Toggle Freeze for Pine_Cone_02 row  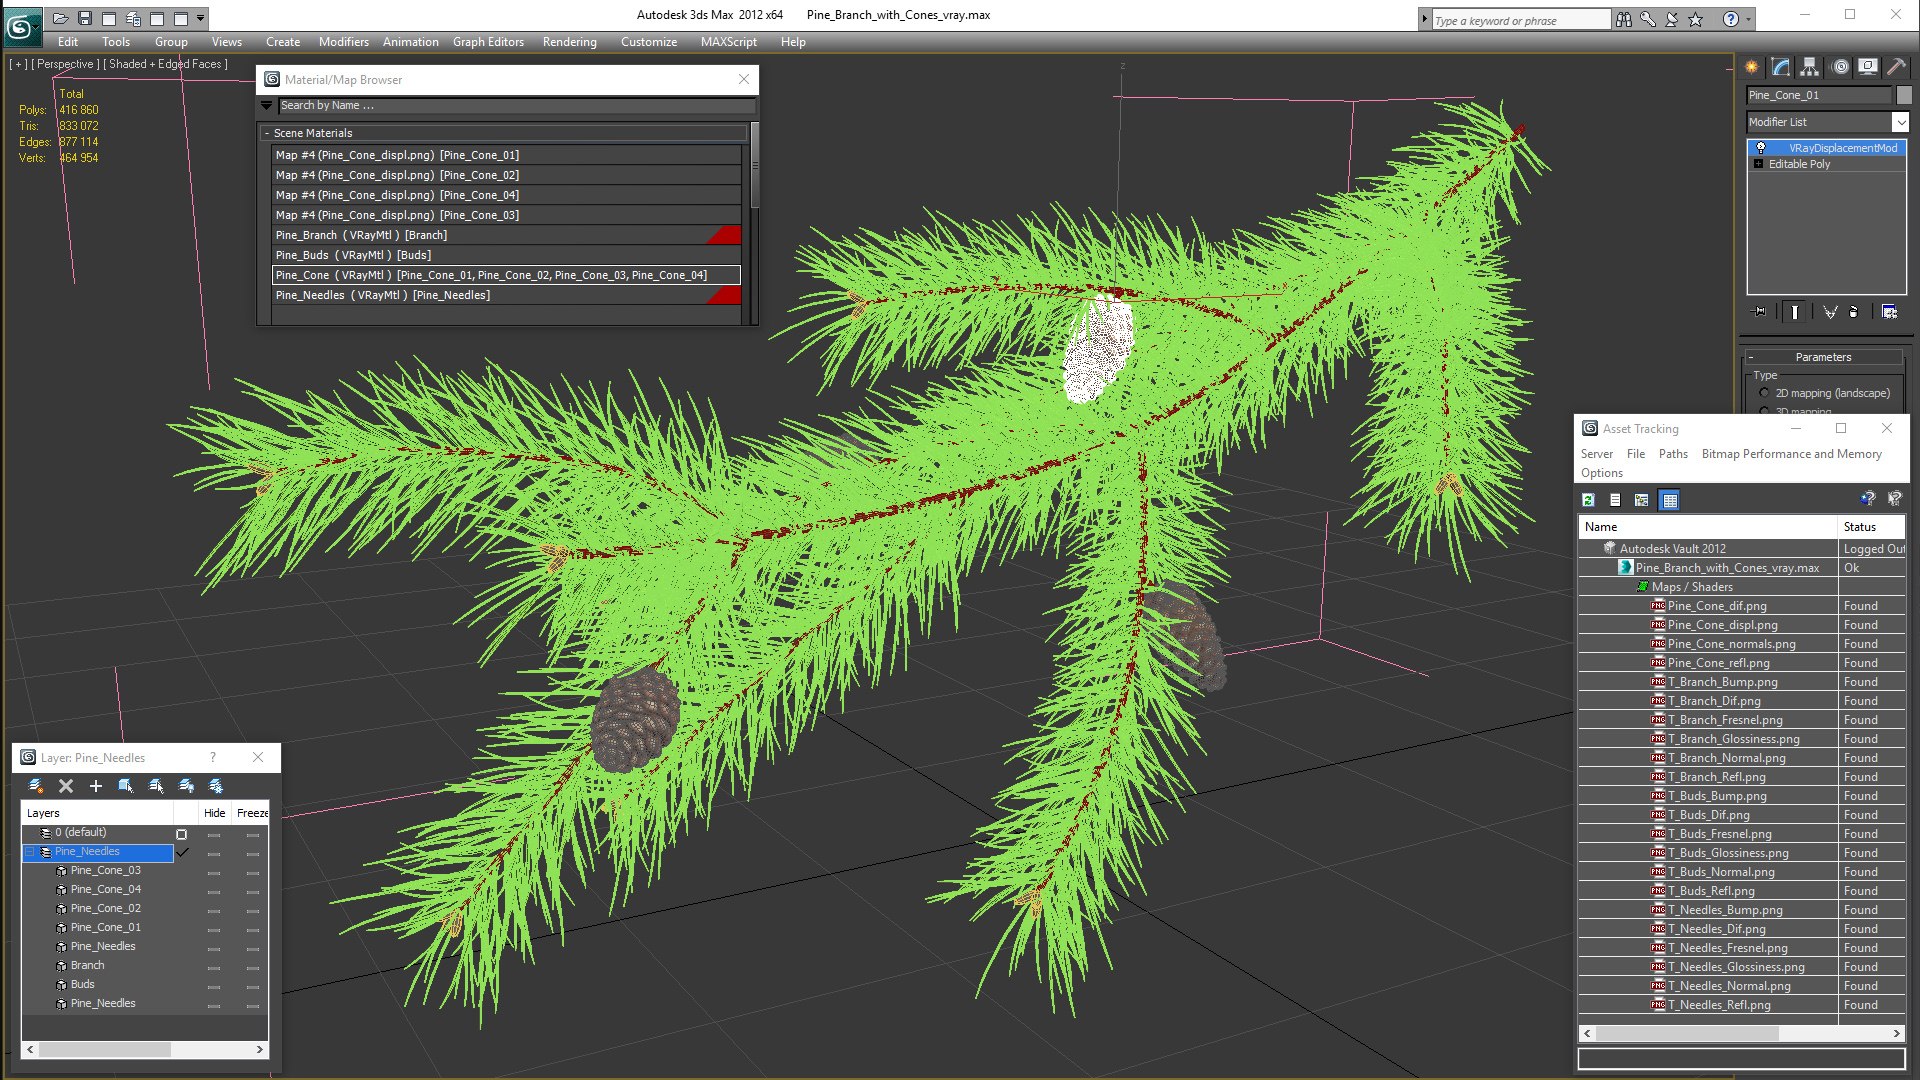[253, 910]
